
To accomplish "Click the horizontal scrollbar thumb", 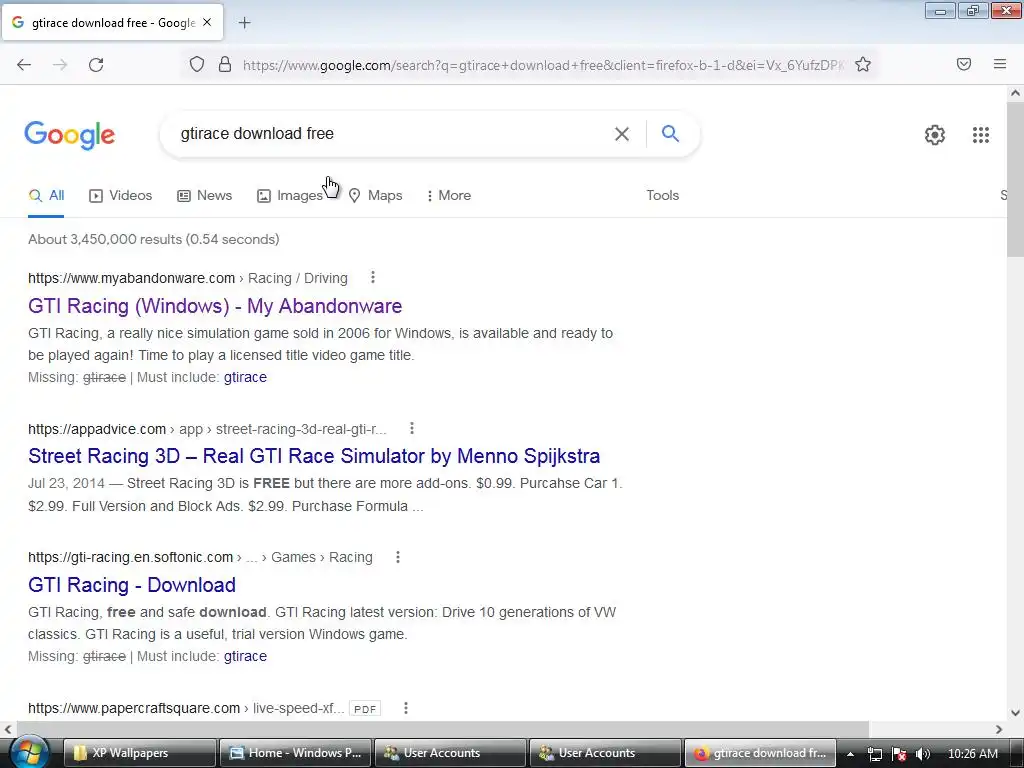I will point(442,729).
